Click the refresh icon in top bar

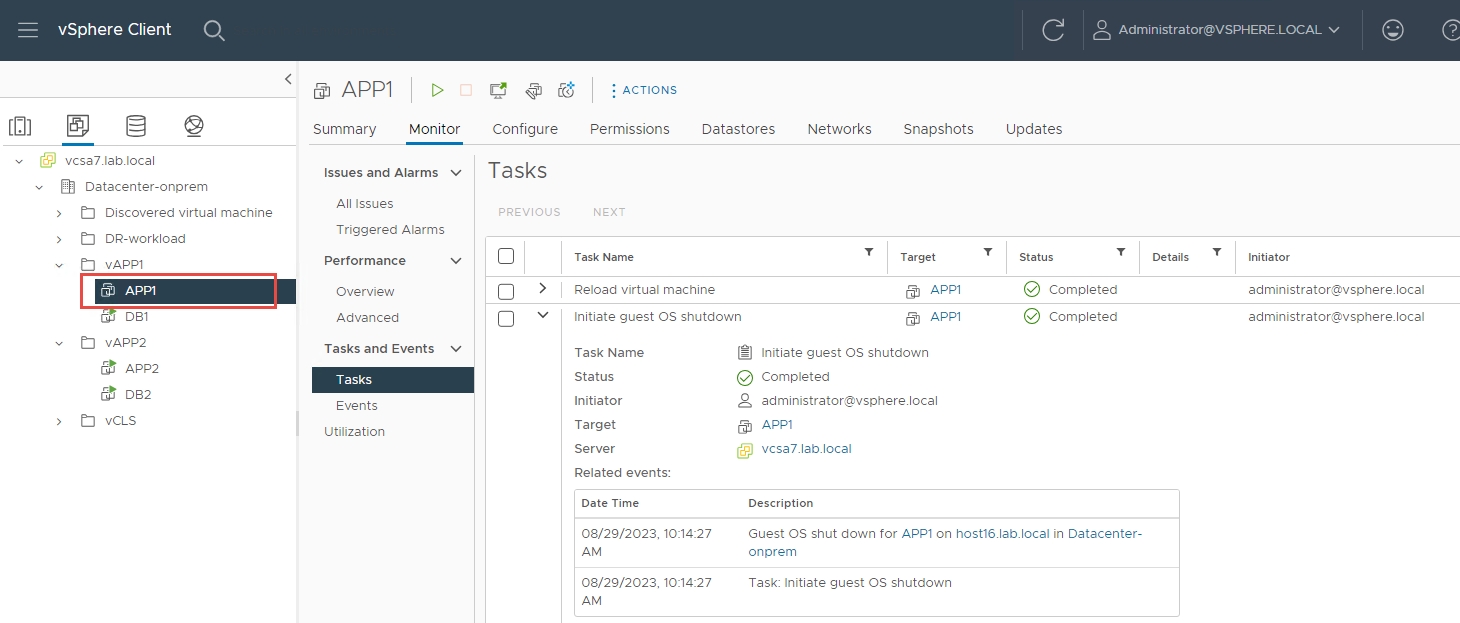1052,30
